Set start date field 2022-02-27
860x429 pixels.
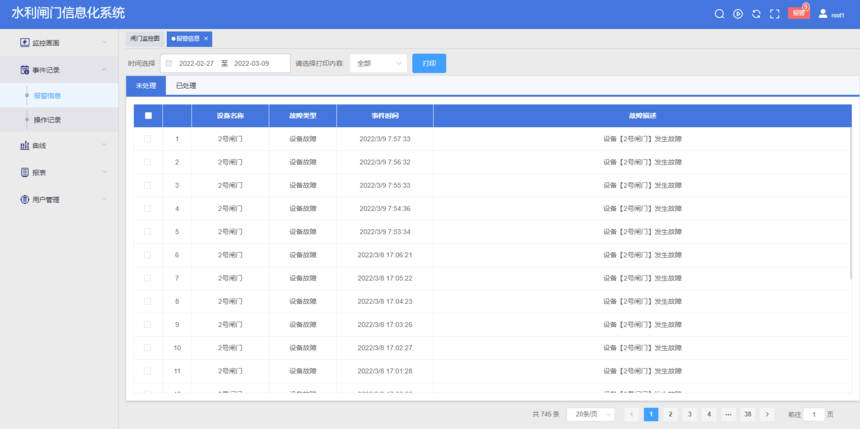click(196, 63)
